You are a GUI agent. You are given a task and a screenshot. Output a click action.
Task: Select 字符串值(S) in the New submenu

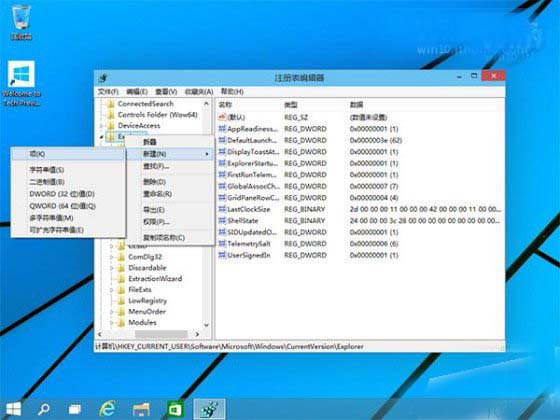coord(68,170)
